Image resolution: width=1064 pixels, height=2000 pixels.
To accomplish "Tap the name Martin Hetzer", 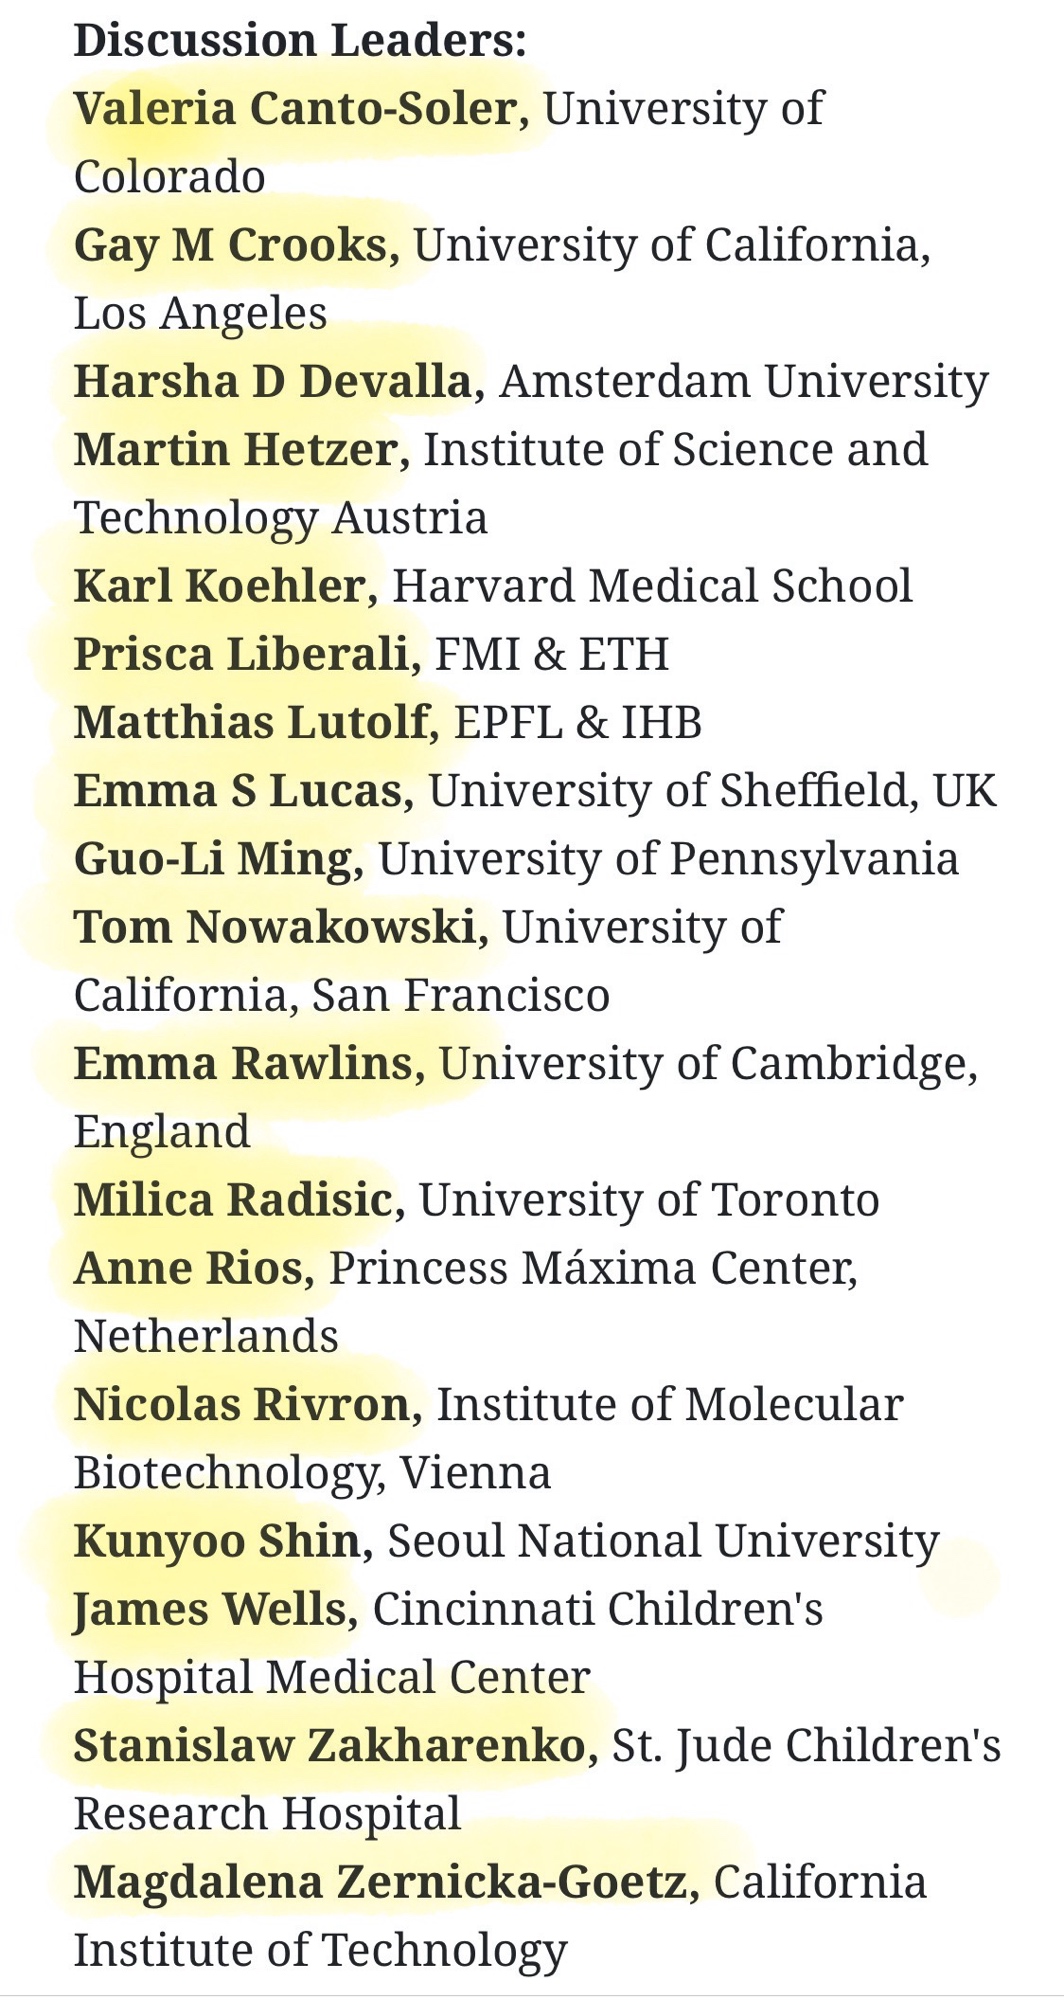I will coord(236,450).
